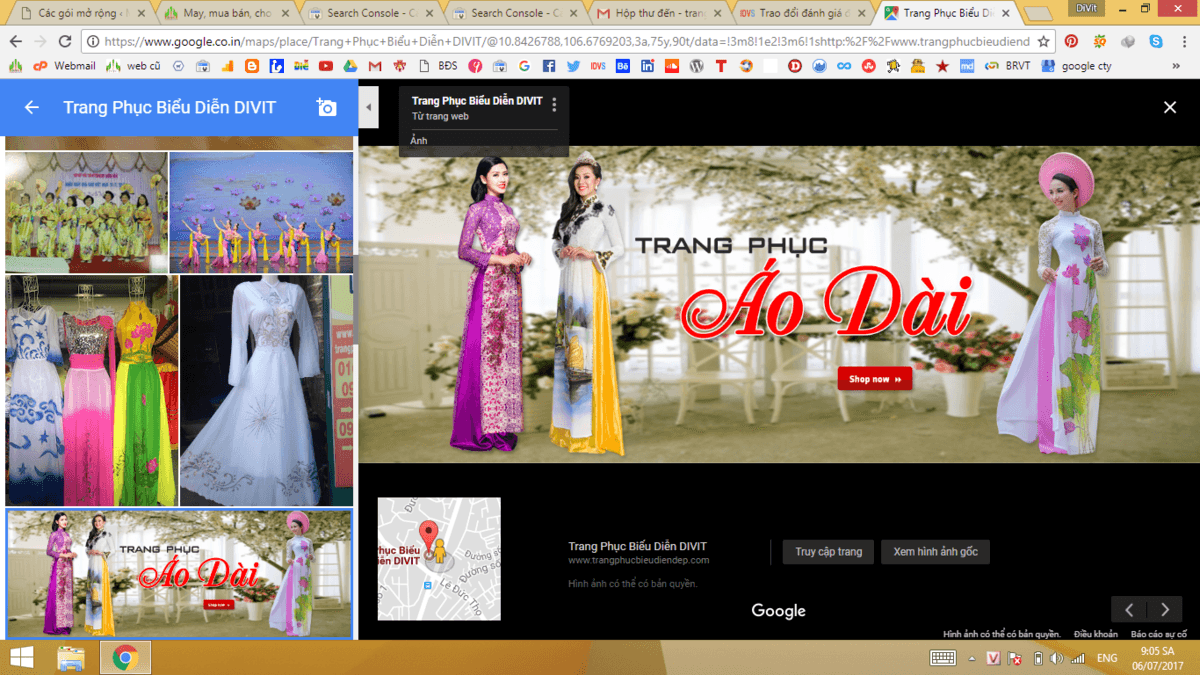Open the YouTube bookmark icon
1200x675 pixels.
326,66
